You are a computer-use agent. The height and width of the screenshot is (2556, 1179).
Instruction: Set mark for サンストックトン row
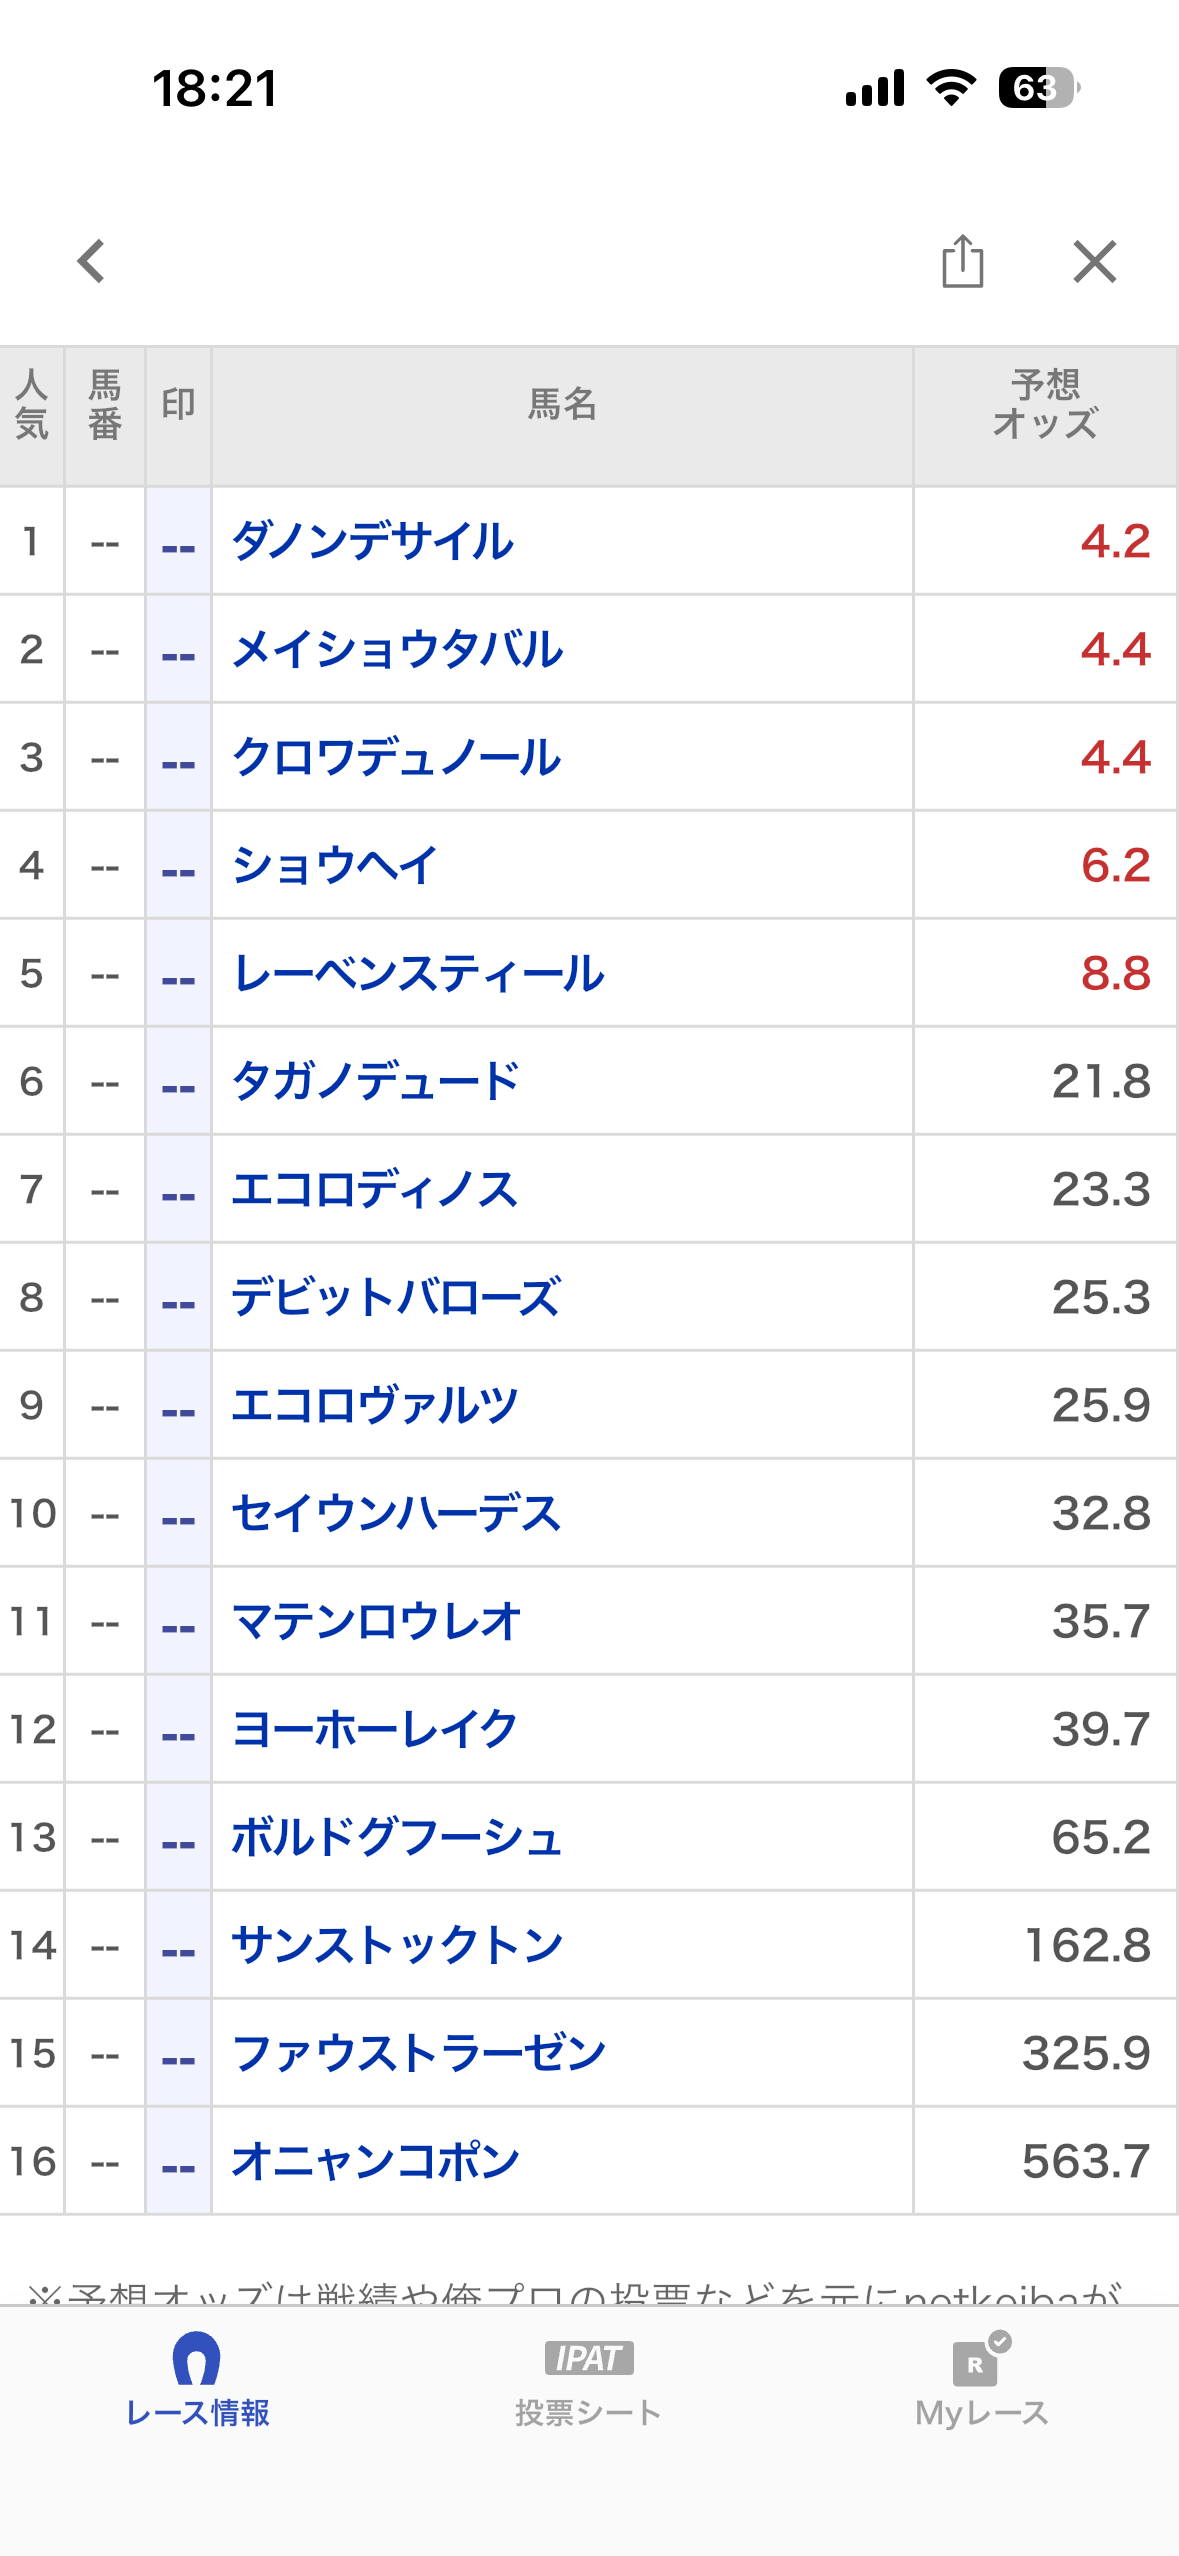coord(178,1951)
